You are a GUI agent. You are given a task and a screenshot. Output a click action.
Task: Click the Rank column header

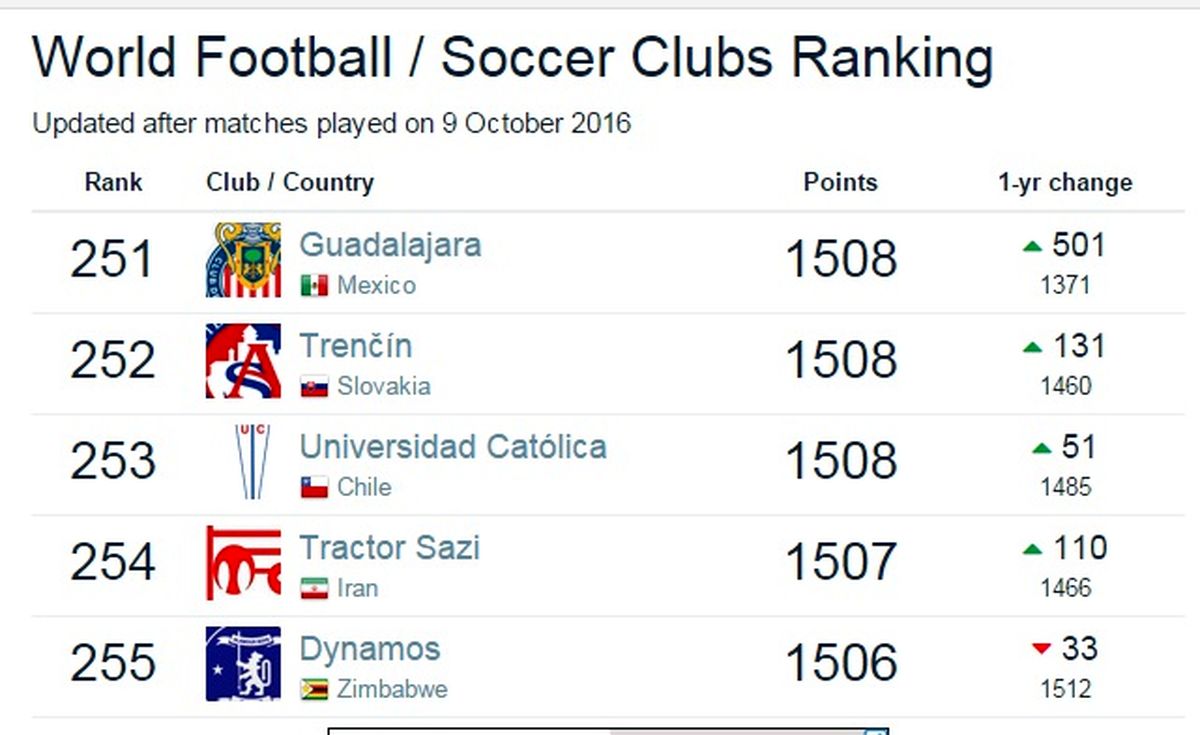coord(113,182)
